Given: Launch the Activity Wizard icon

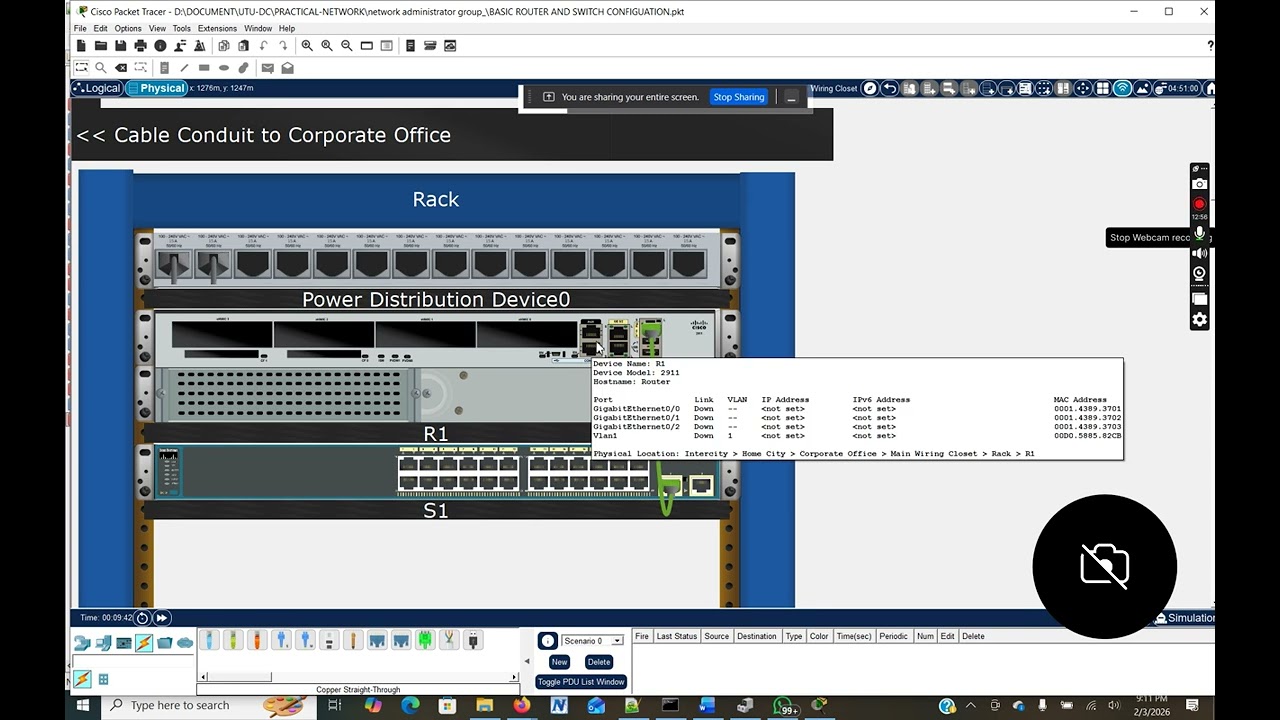Looking at the screenshot, I should (x=201, y=46).
